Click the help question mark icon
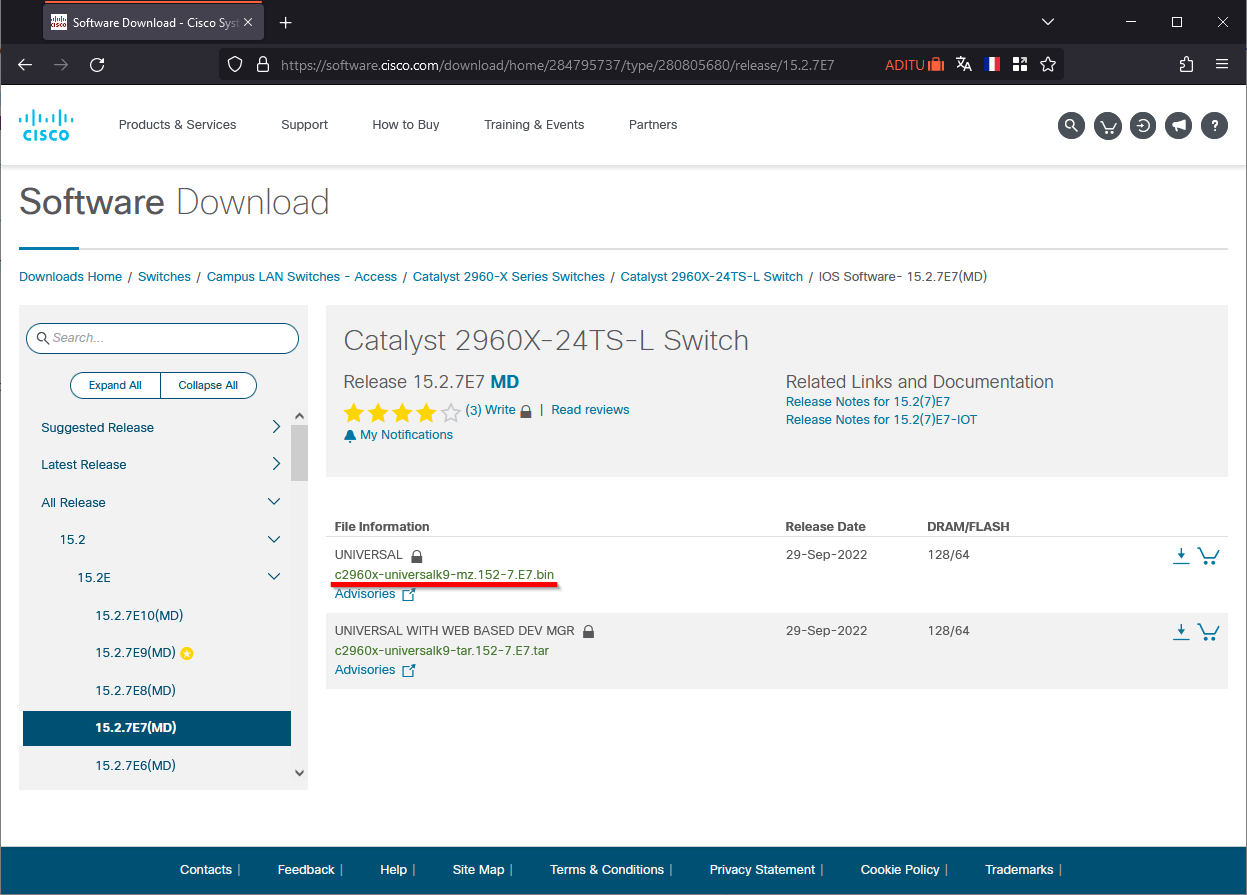1247x895 pixels. pos(1214,125)
